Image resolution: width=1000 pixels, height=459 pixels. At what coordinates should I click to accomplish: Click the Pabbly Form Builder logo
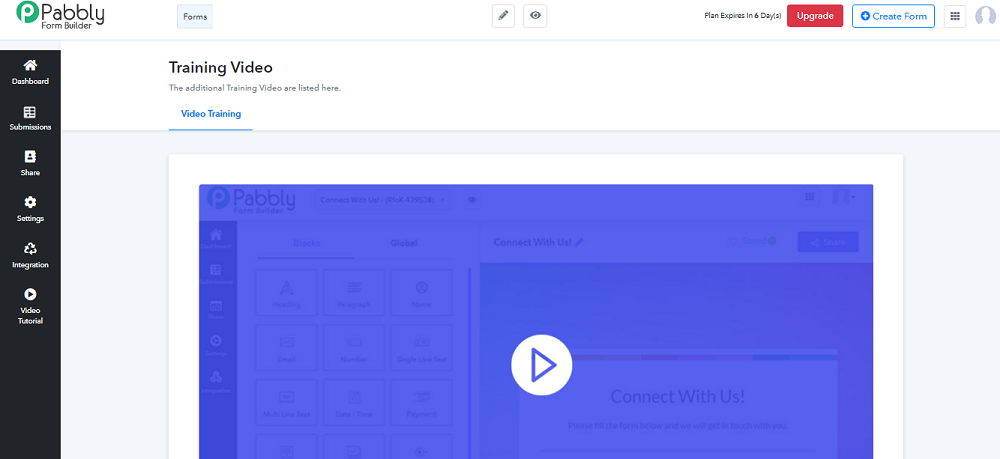click(60, 15)
